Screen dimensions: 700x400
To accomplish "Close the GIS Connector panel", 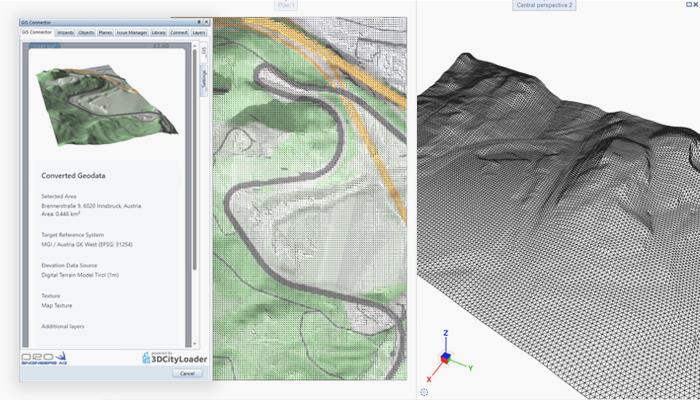I will tap(204, 20).
